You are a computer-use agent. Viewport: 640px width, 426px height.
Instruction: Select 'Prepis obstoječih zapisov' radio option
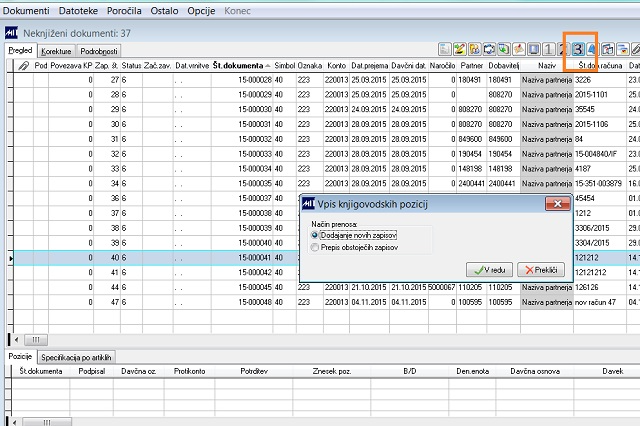[x=316, y=246]
